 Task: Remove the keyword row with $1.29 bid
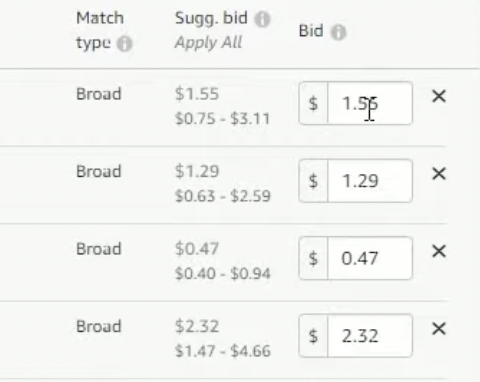pos(439,174)
